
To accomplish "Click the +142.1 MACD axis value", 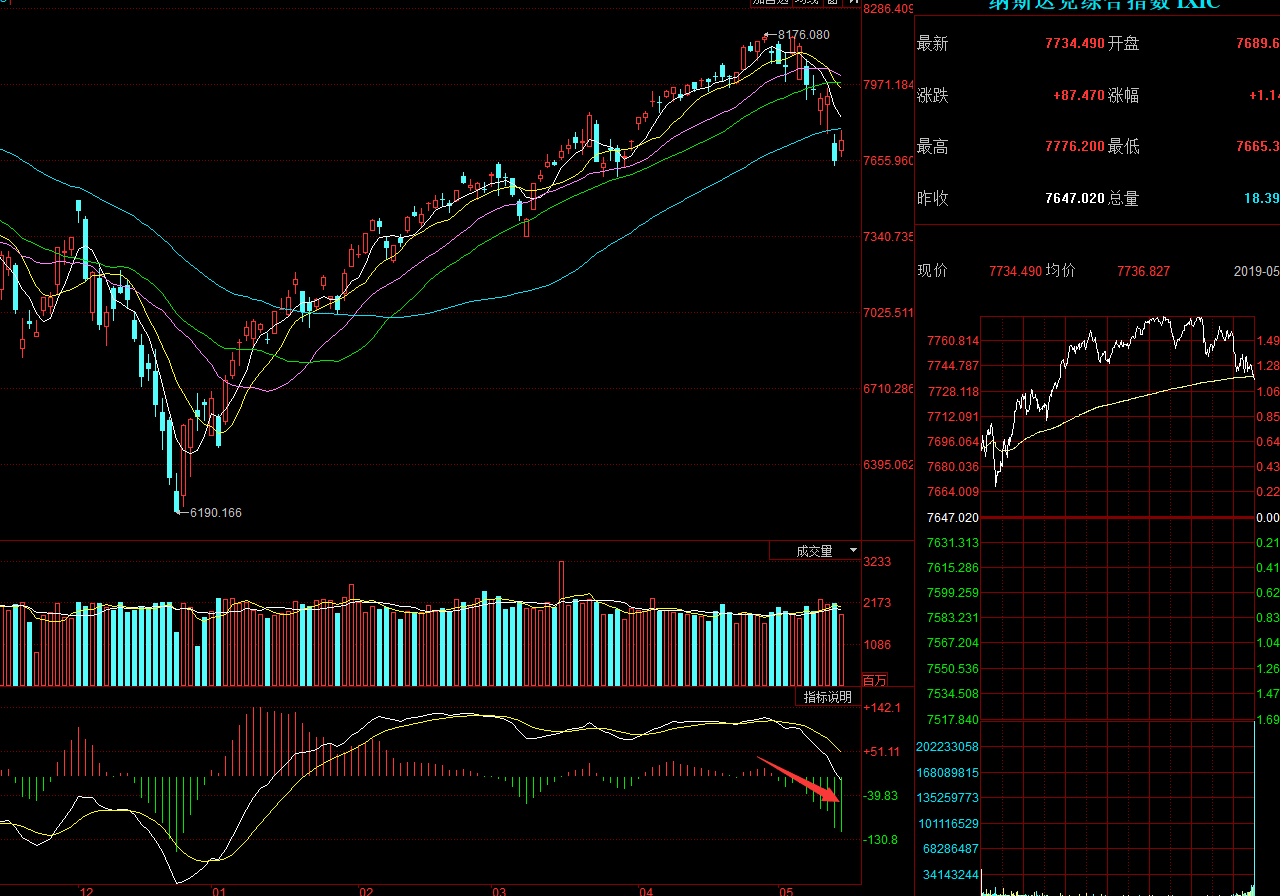I will tap(882, 708).
